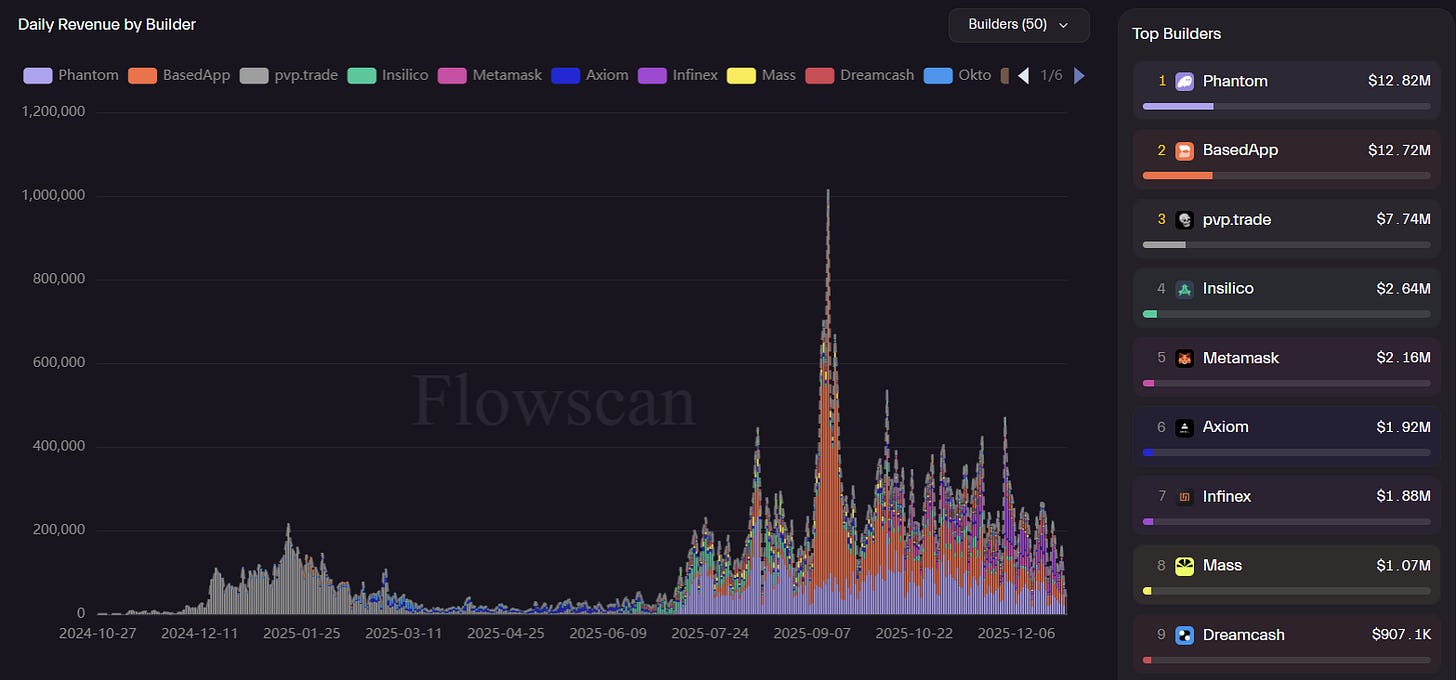Click the 600,000 y-axis label
Screen dimensions: 1456x680
tap(57, 362)
